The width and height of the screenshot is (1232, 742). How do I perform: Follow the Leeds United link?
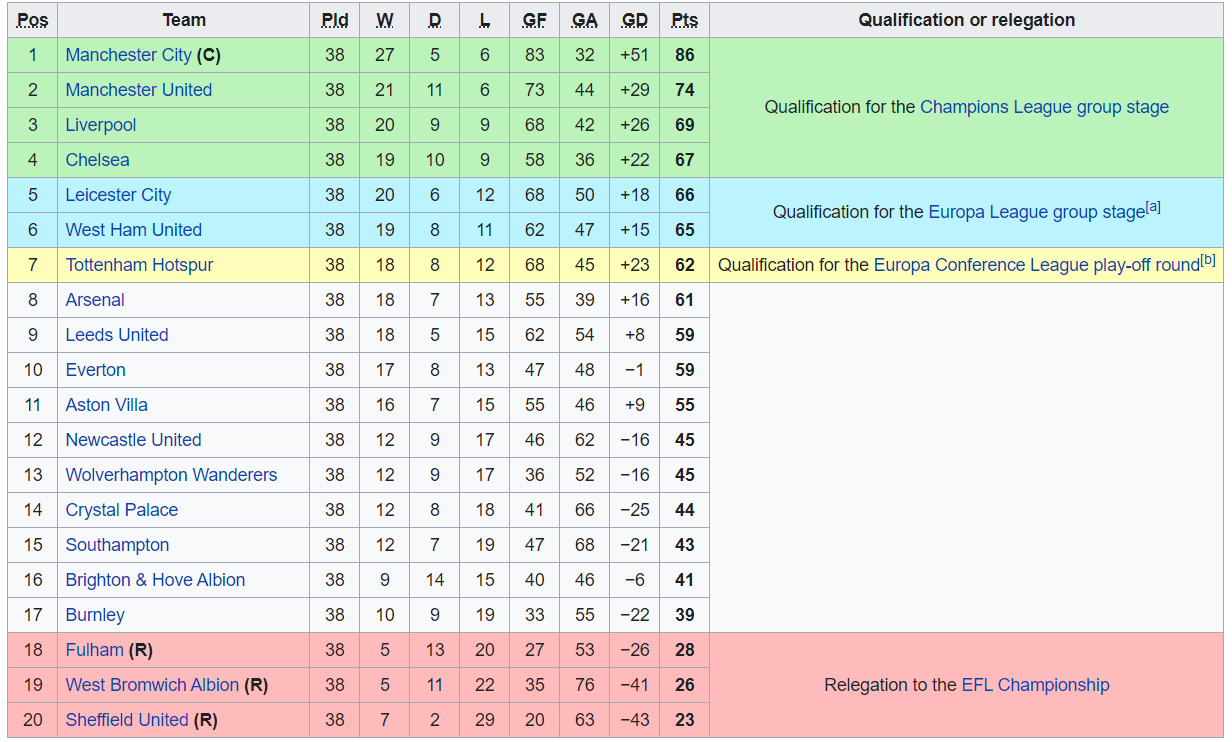(116, 335)
